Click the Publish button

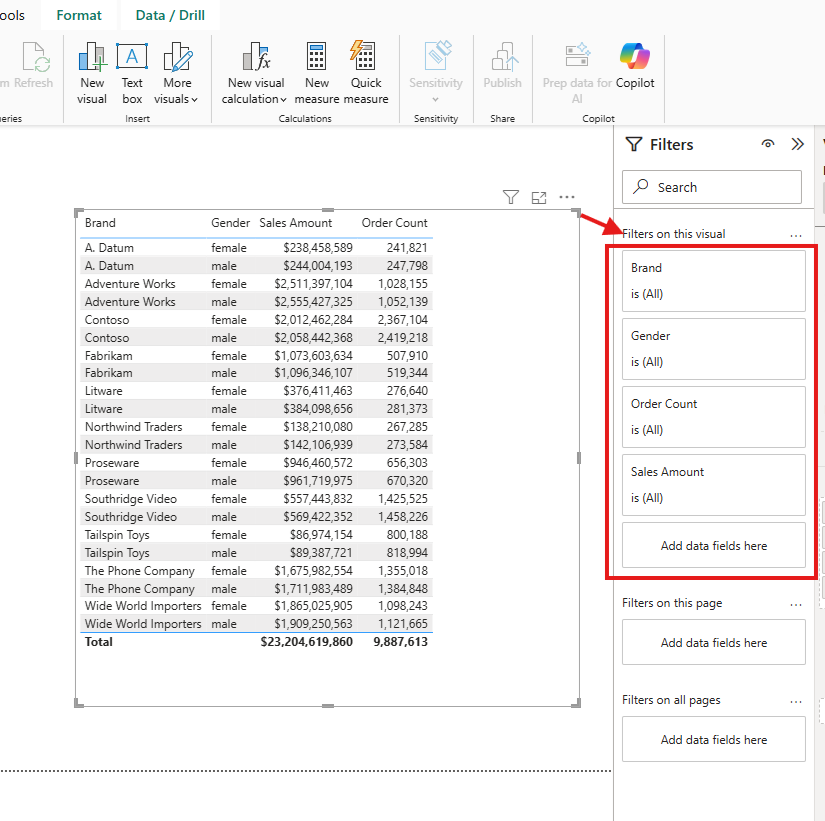pyautogui.click(x=502, y=66)
